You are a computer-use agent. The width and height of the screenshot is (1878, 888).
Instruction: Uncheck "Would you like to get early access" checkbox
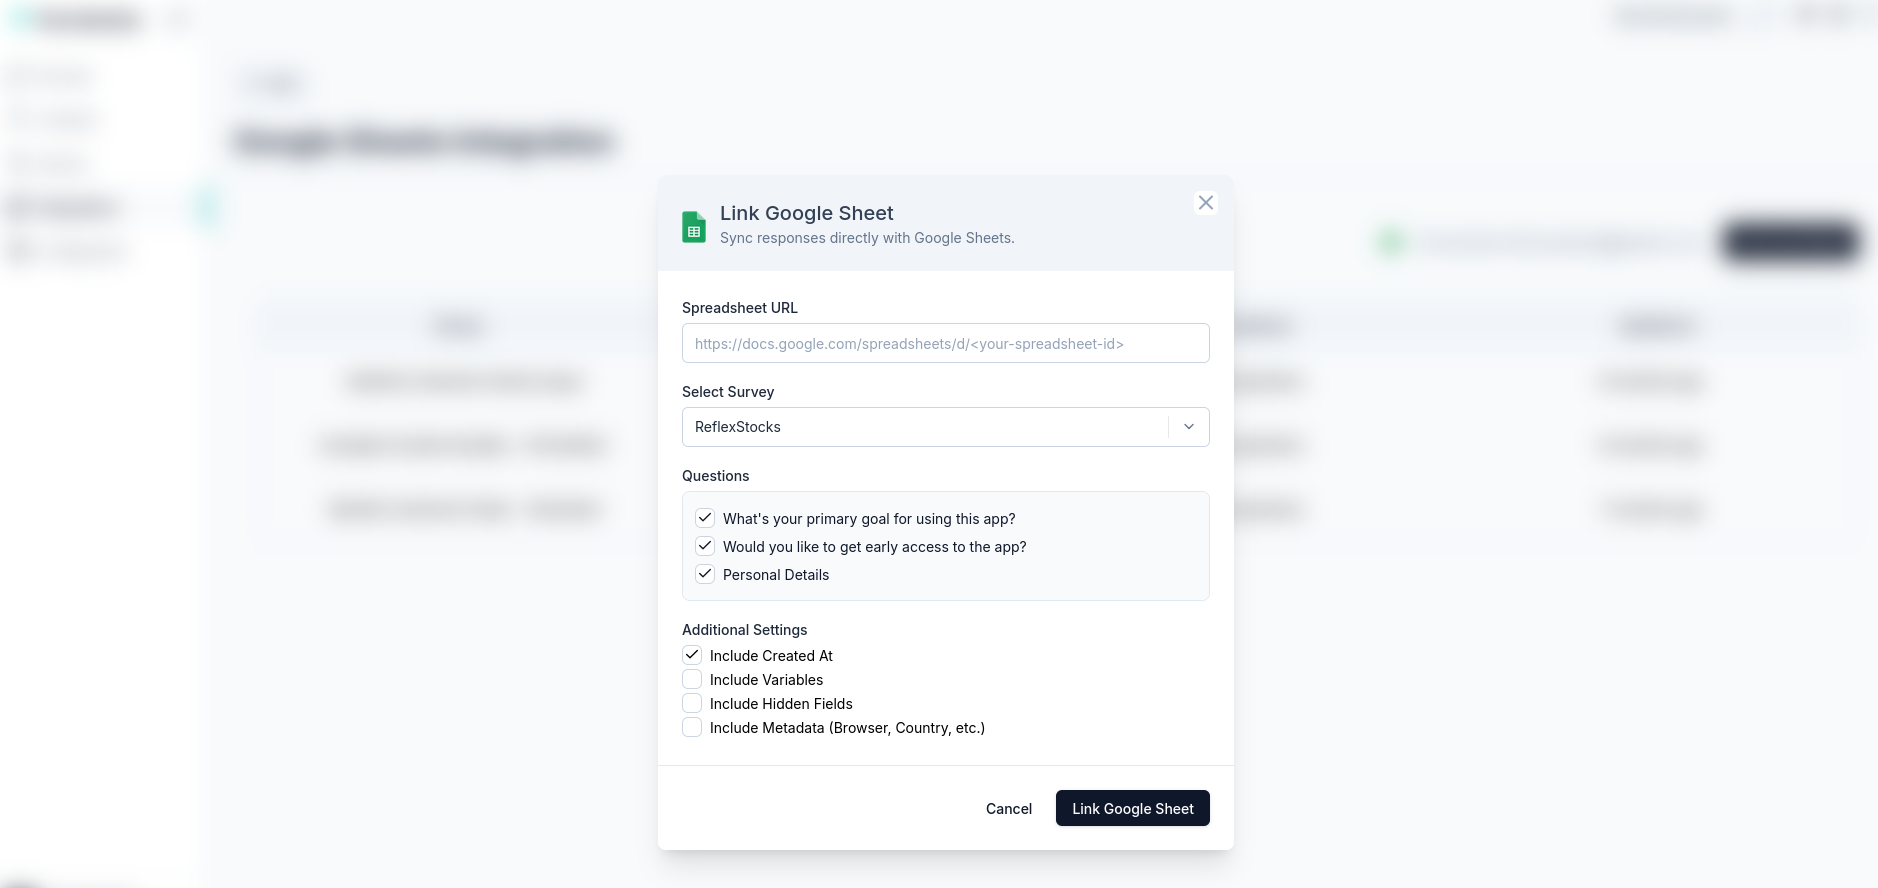pyautogui.click(x=705, y=546)
